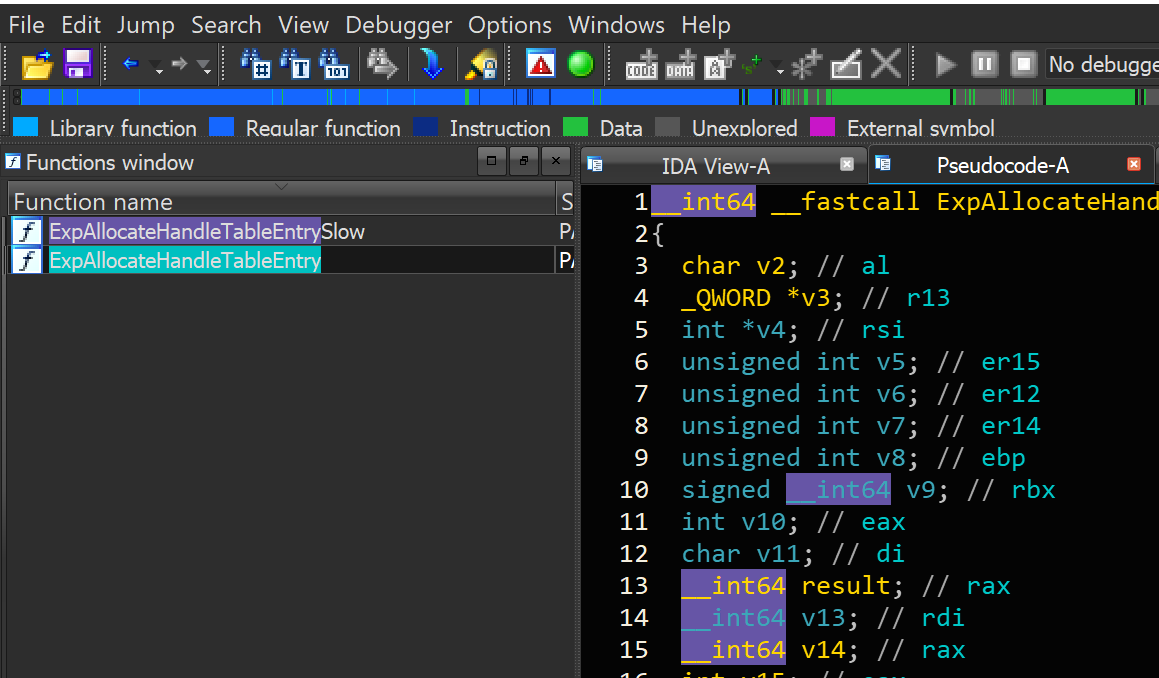This screenshot has height=678, width=1159.
Task: Search for immediate value binoculars icon
Action: tap(256, 64)
